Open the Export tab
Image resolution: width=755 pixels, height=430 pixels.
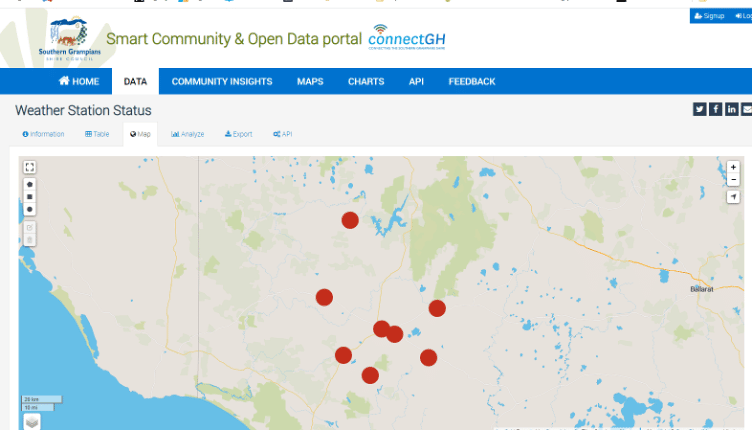click(x=238, y=134)
